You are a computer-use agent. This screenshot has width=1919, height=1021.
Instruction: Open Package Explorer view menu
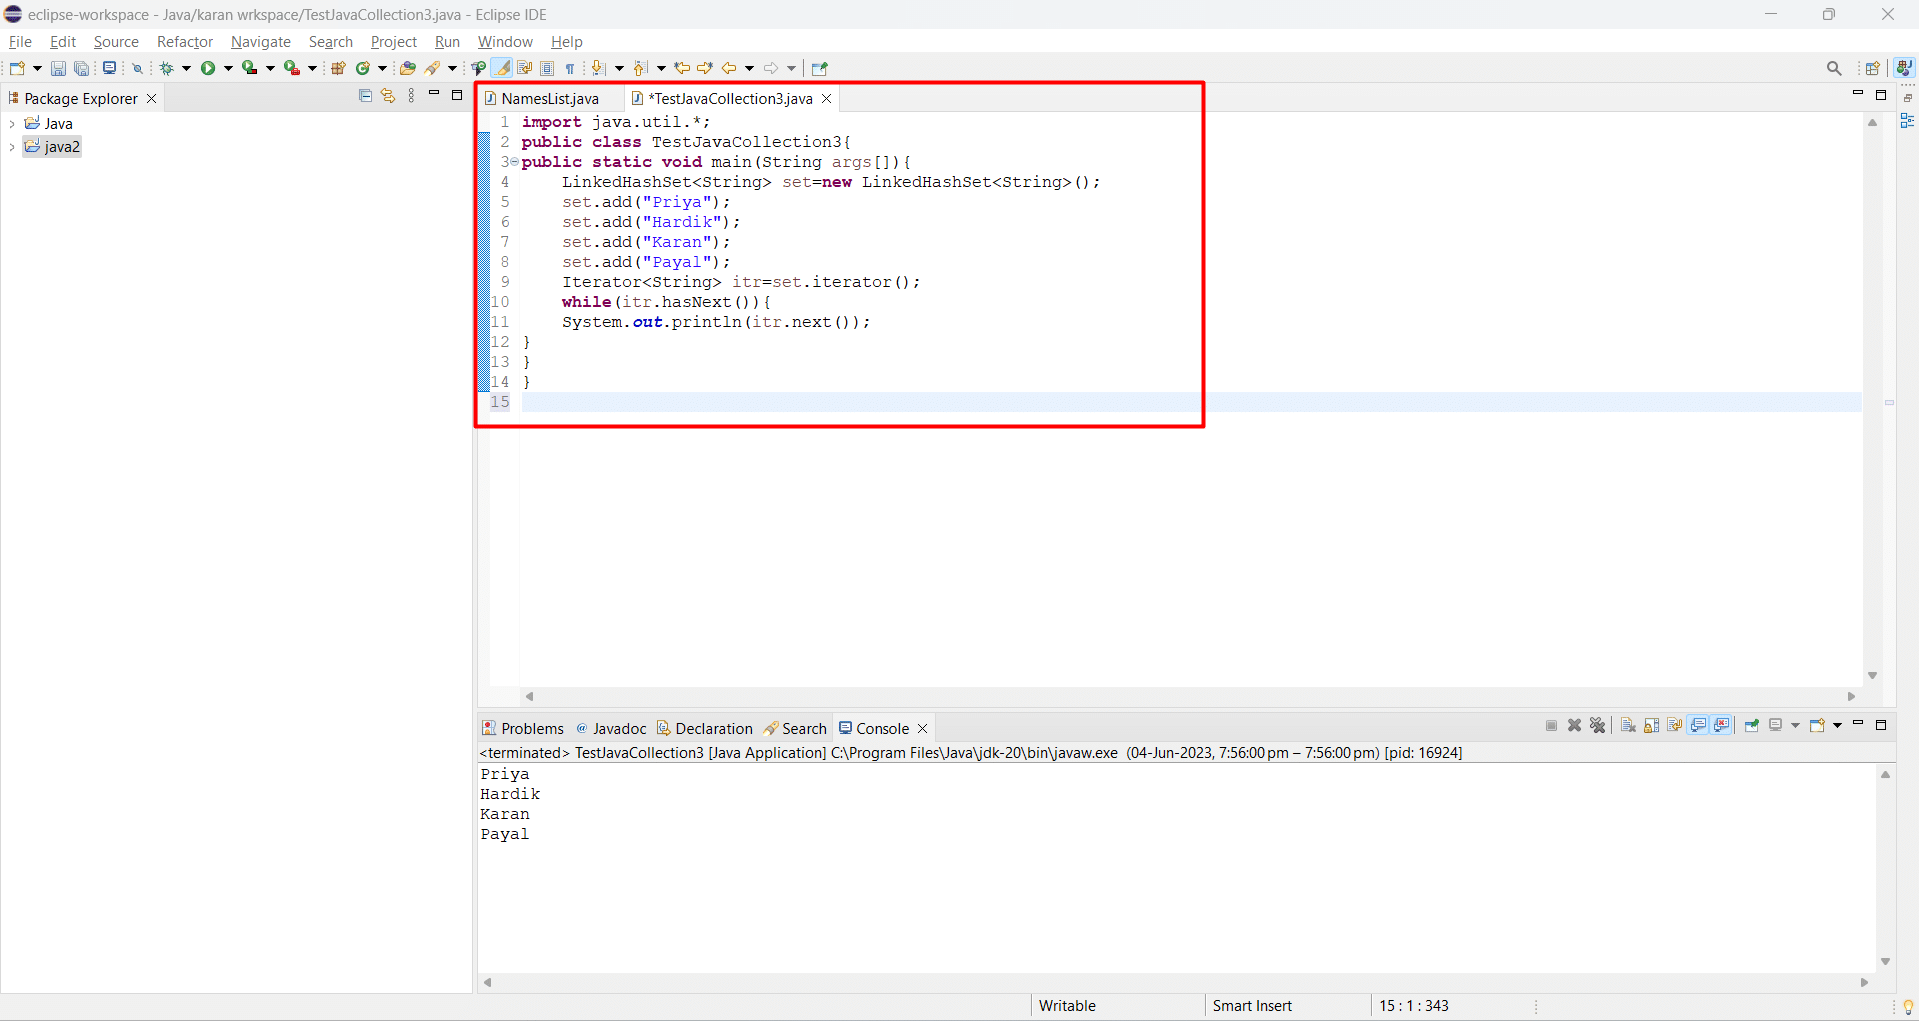coord(411,96)
